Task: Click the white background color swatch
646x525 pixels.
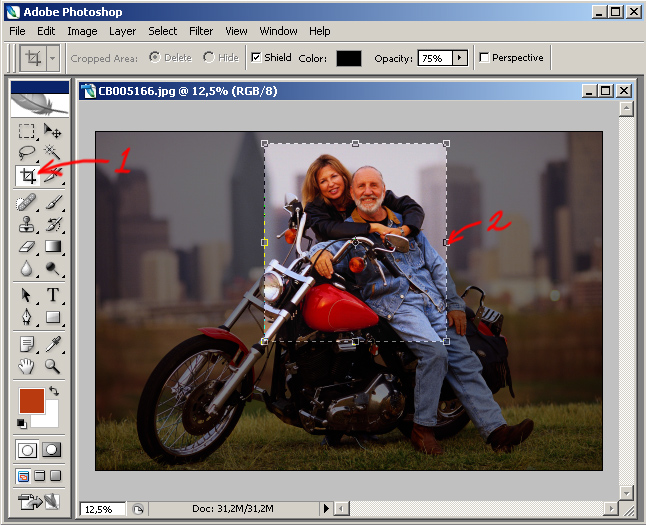Action: coord(49,418)
